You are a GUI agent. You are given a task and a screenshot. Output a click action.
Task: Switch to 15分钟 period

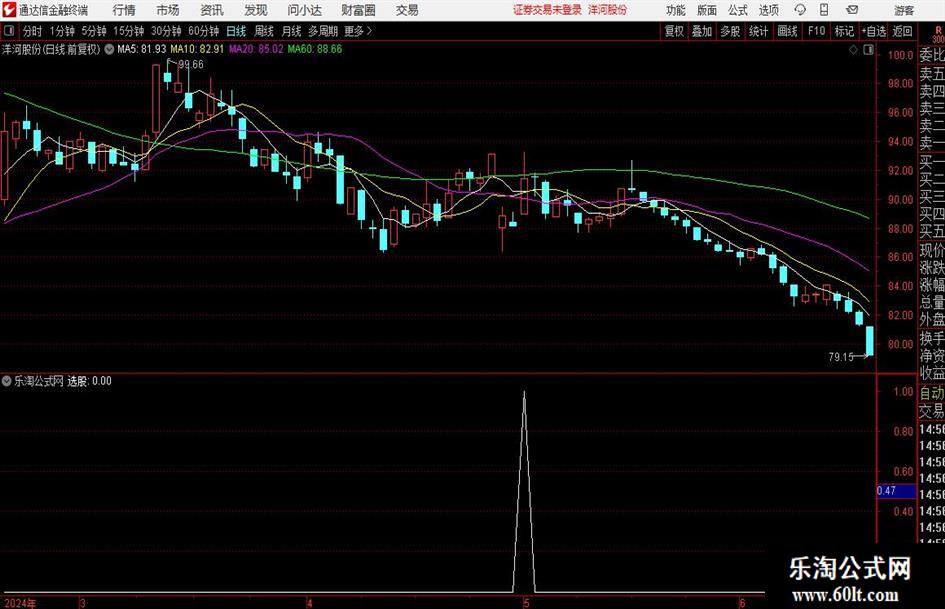click(x=128, y=31)
